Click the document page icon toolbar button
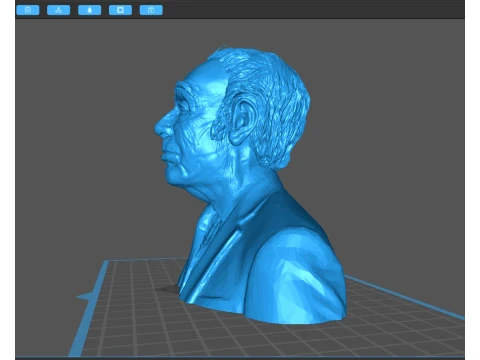This screenshot has height=360, width=480. click(28, 10)
